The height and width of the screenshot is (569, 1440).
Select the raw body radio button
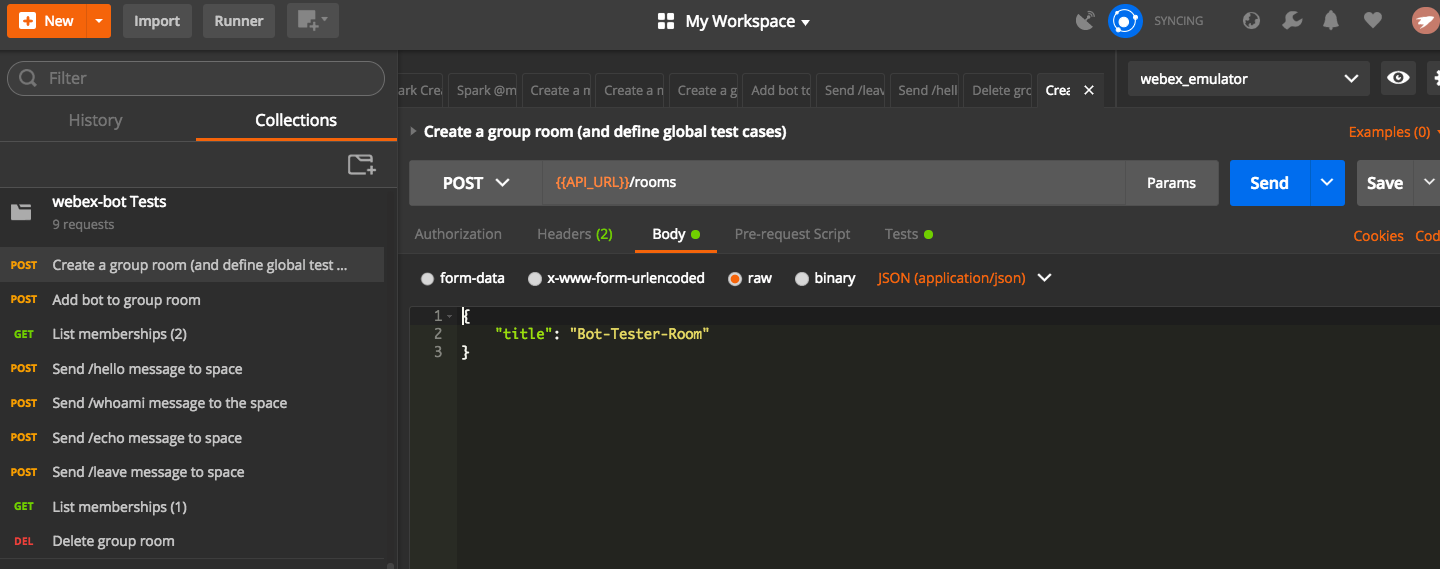(735, 279)
